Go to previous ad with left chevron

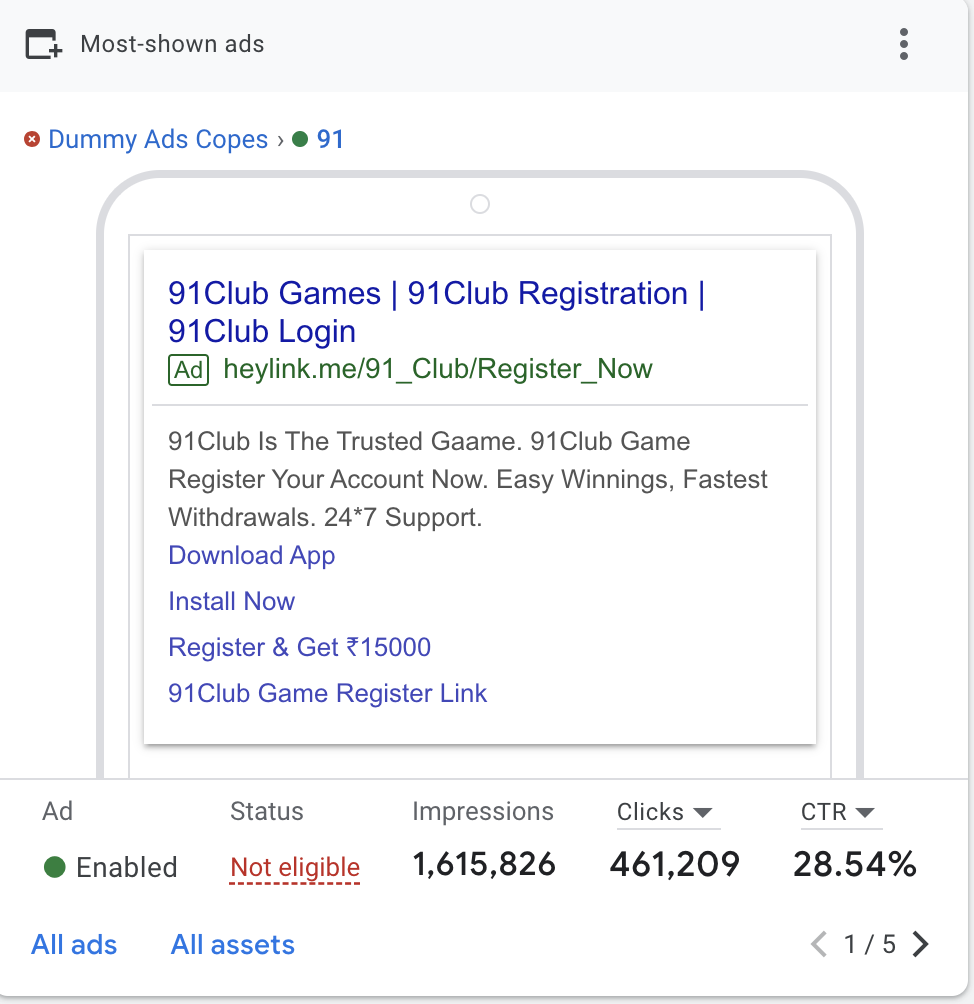819,944
